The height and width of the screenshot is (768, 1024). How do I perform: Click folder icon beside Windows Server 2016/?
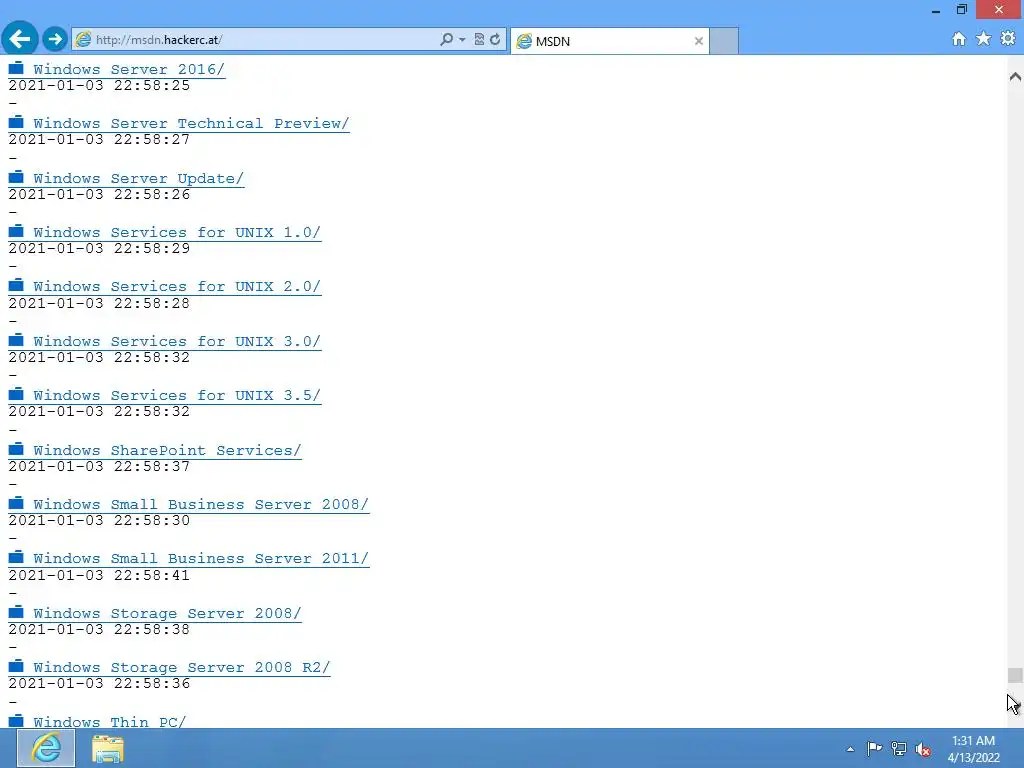click(x=16, y=67)
